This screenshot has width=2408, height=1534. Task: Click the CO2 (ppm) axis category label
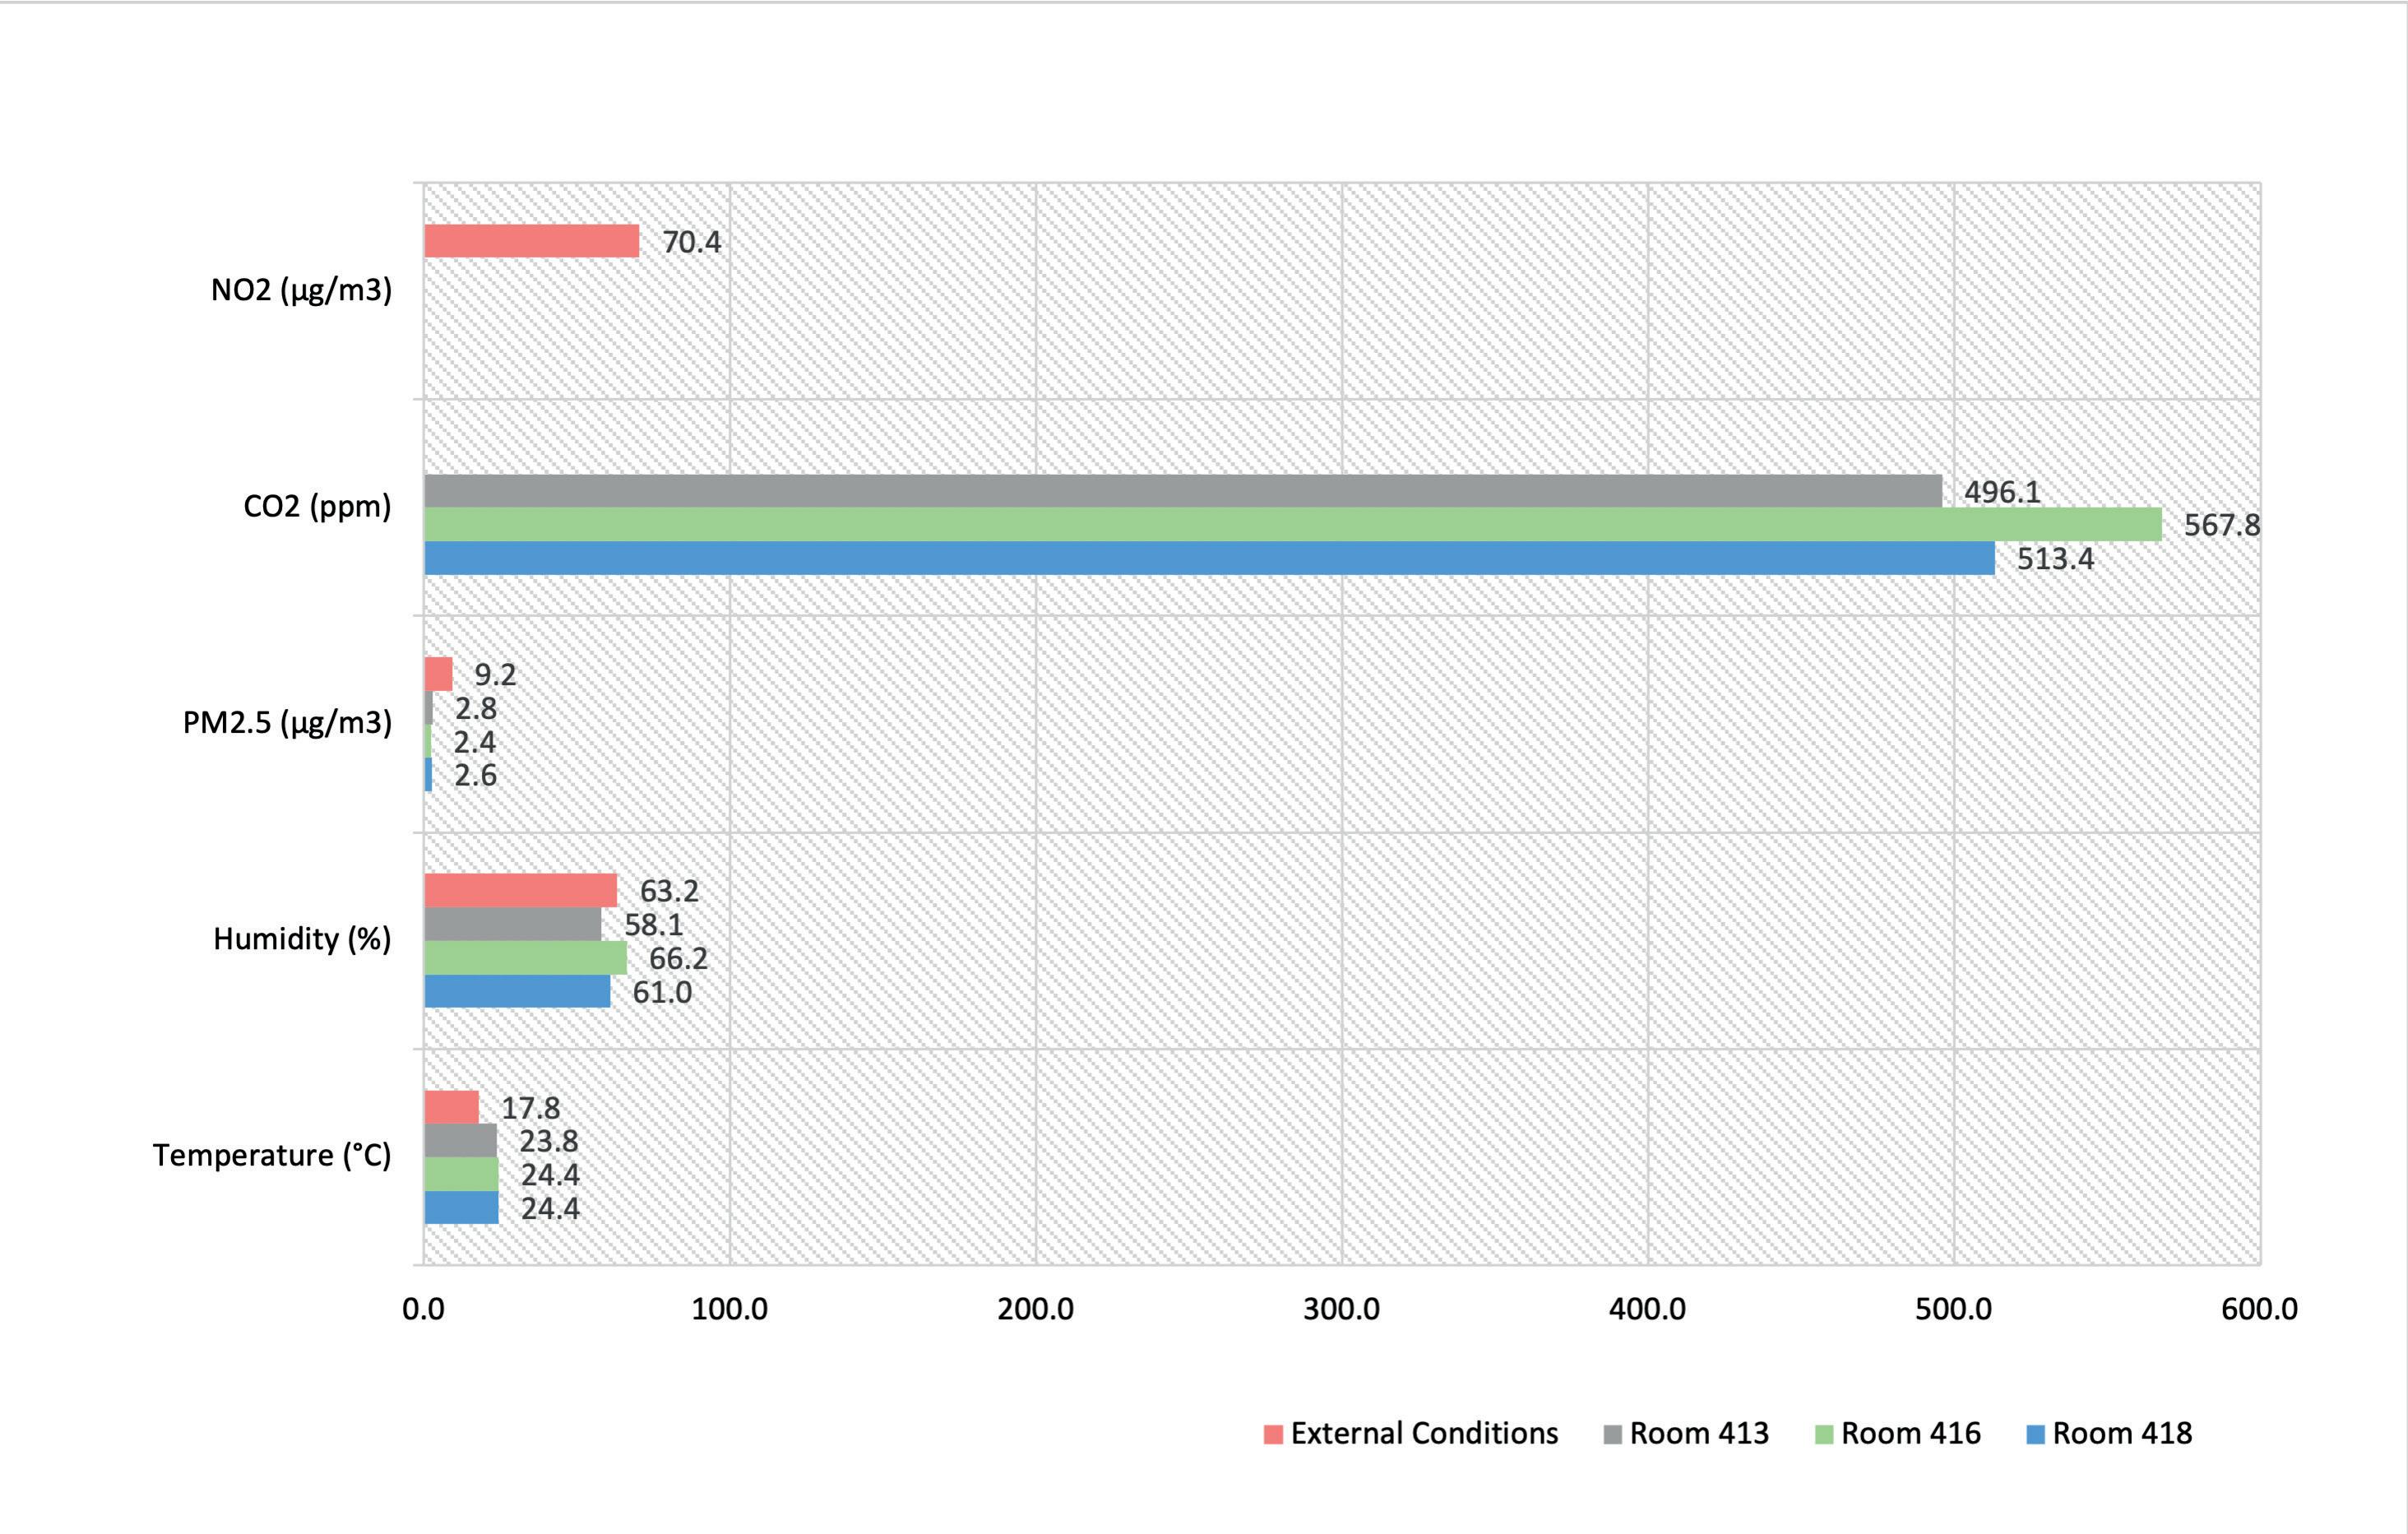[x=317, y=506]
